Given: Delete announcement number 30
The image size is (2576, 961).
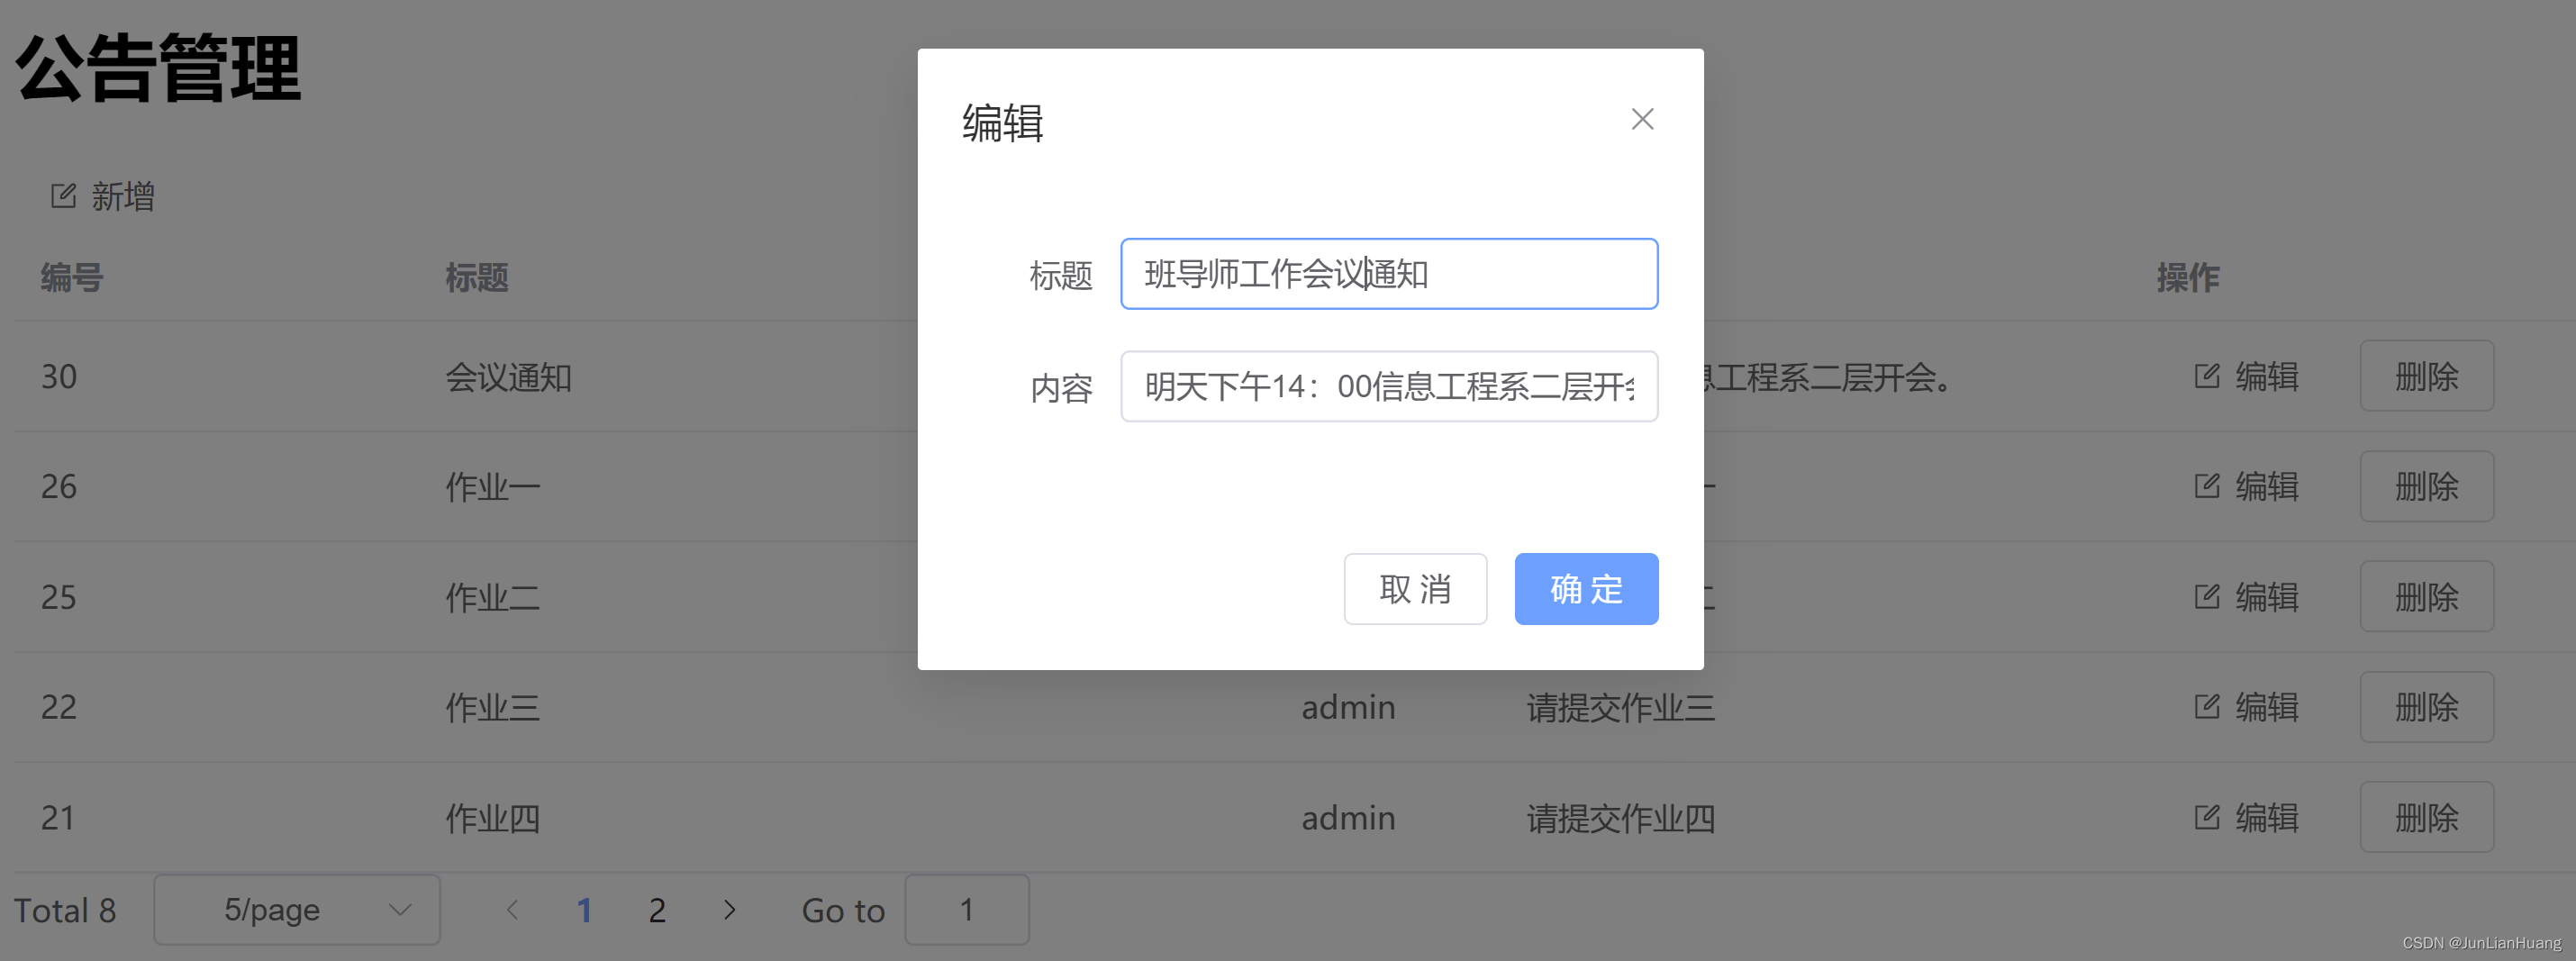Looking at the screenshot, I should [2426, 376].
